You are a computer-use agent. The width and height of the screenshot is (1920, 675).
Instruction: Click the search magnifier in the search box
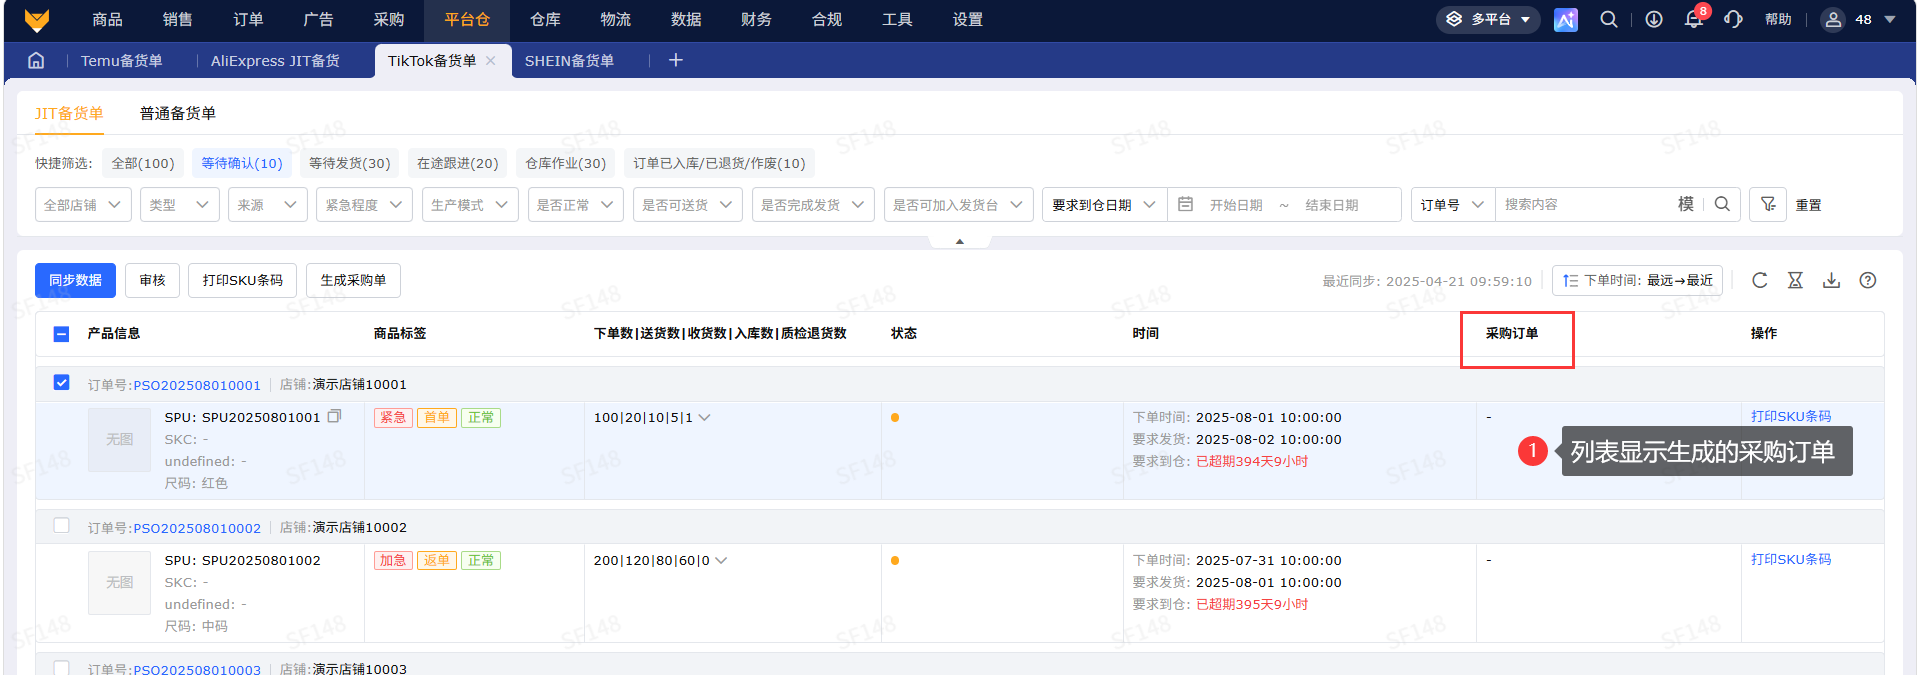point(1722,204)
